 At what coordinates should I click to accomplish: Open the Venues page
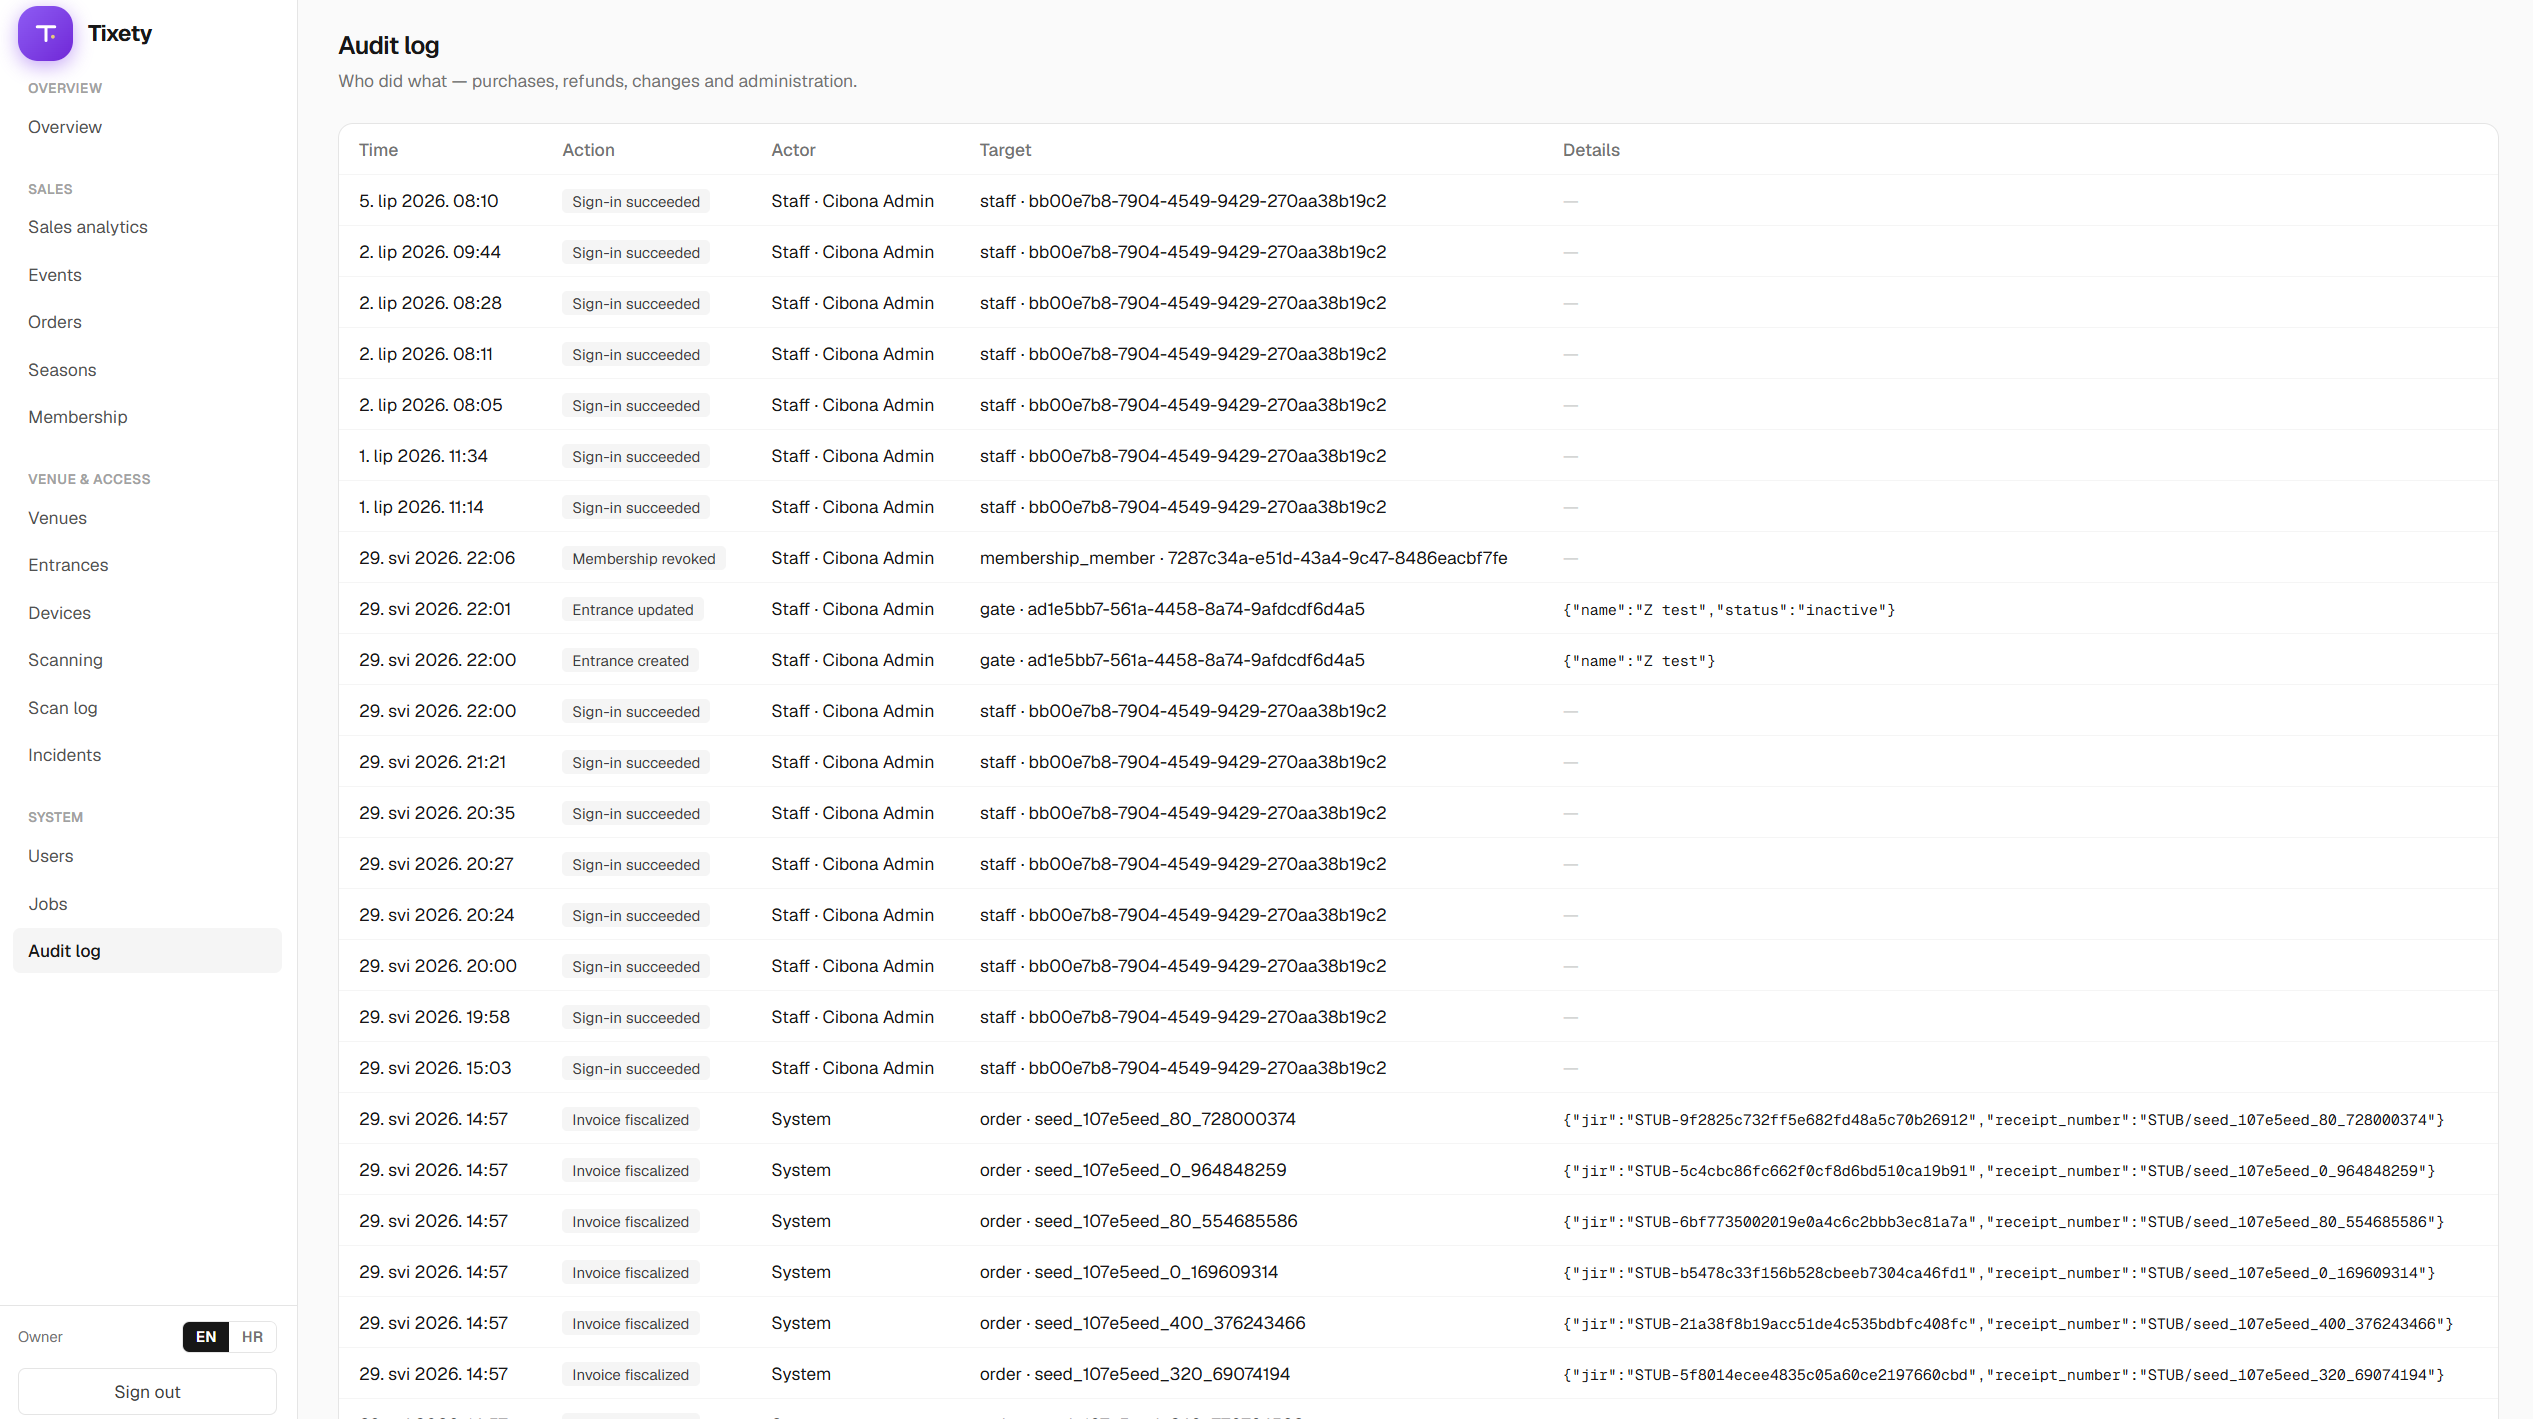click(57, 518)
